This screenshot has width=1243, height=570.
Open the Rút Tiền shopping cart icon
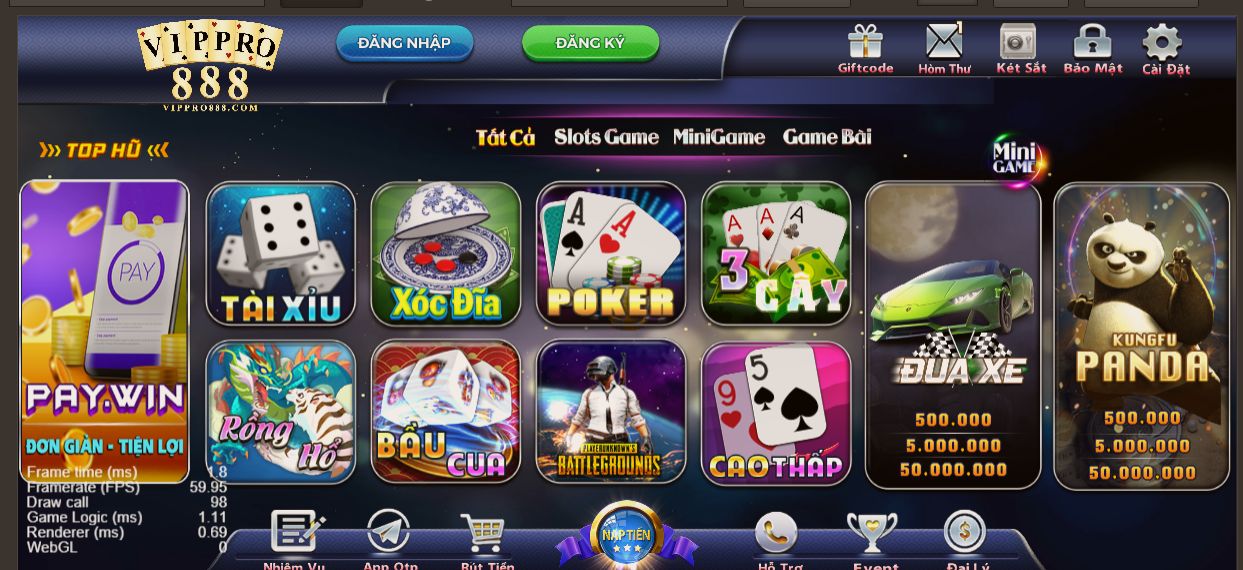(x=484, y=533)
